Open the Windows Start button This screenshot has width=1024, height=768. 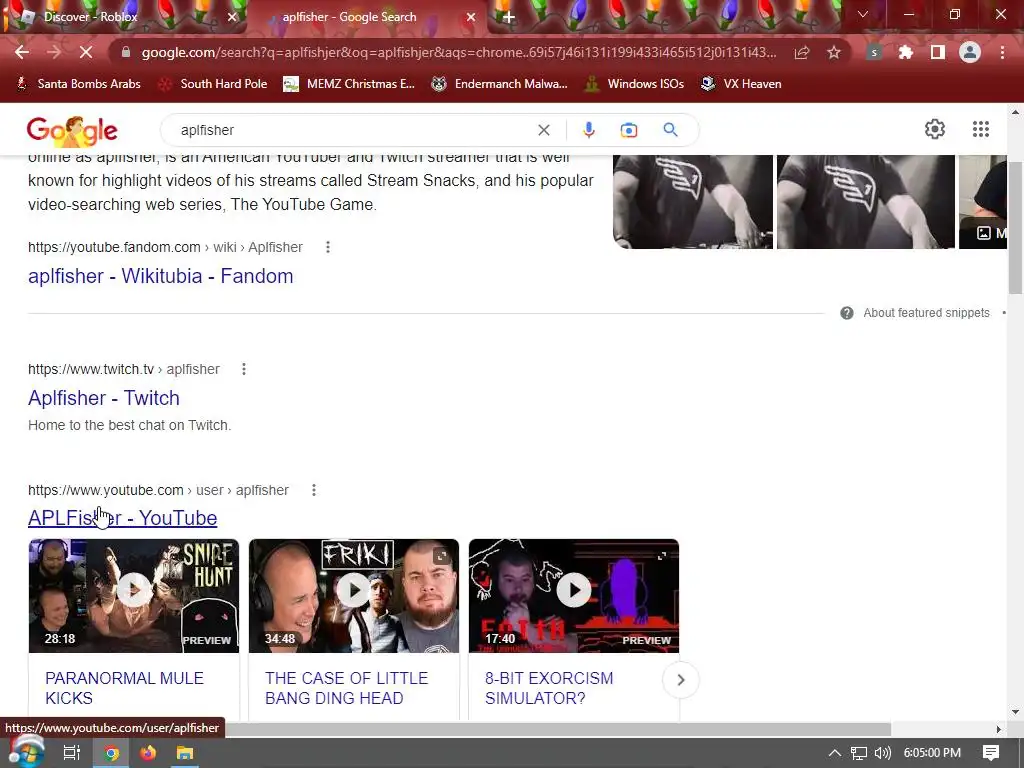tap(26, 752)
